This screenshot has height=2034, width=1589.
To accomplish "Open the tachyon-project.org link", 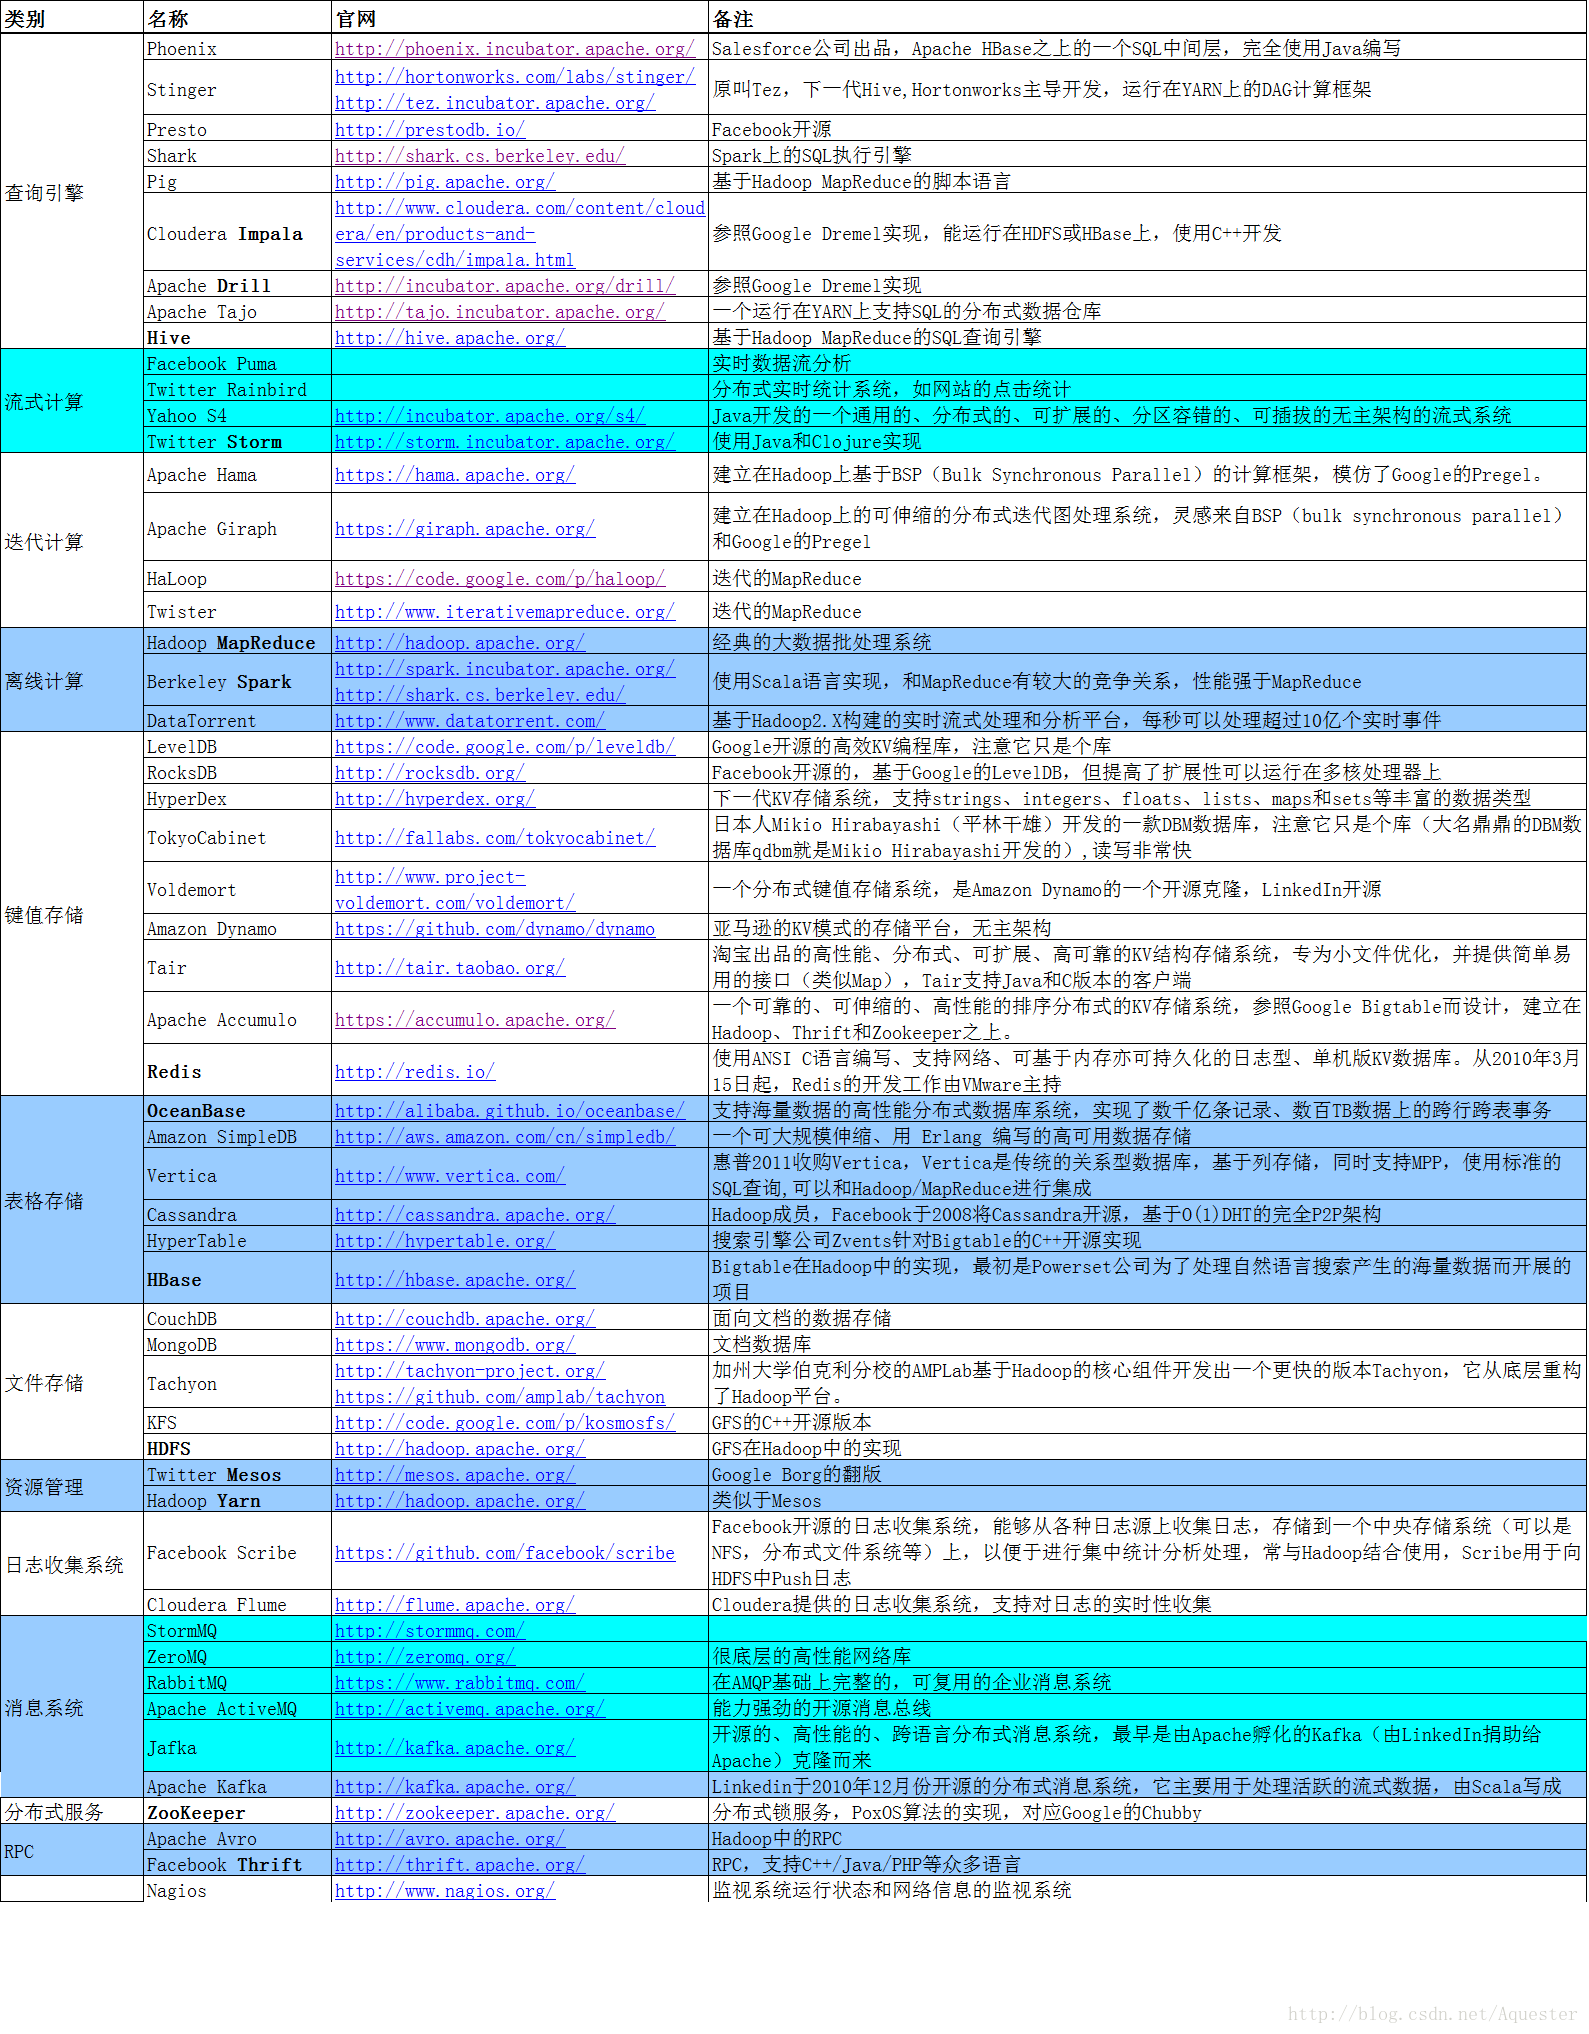I will (469, 1371).
